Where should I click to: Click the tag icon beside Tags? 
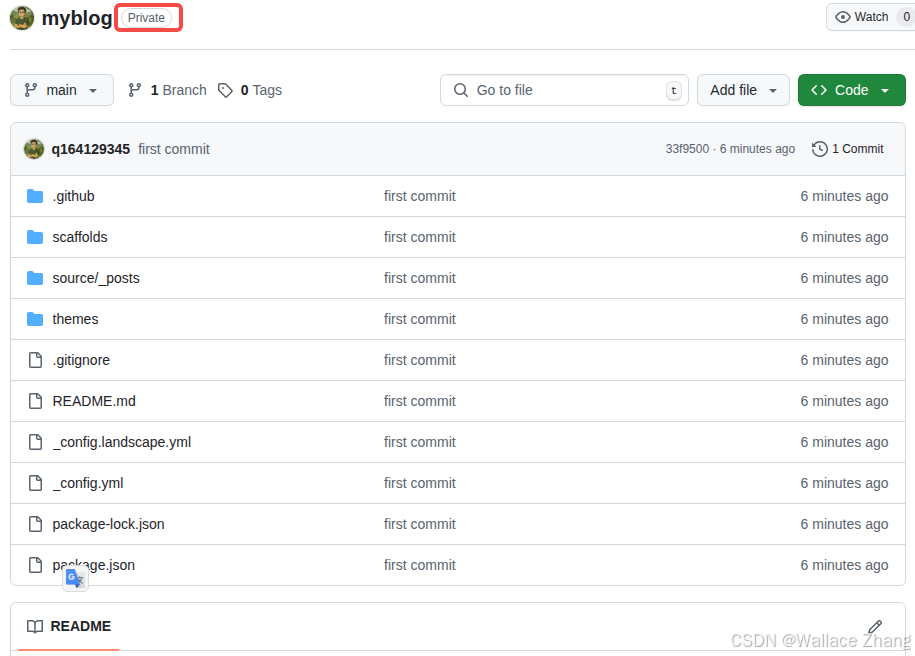225,90
